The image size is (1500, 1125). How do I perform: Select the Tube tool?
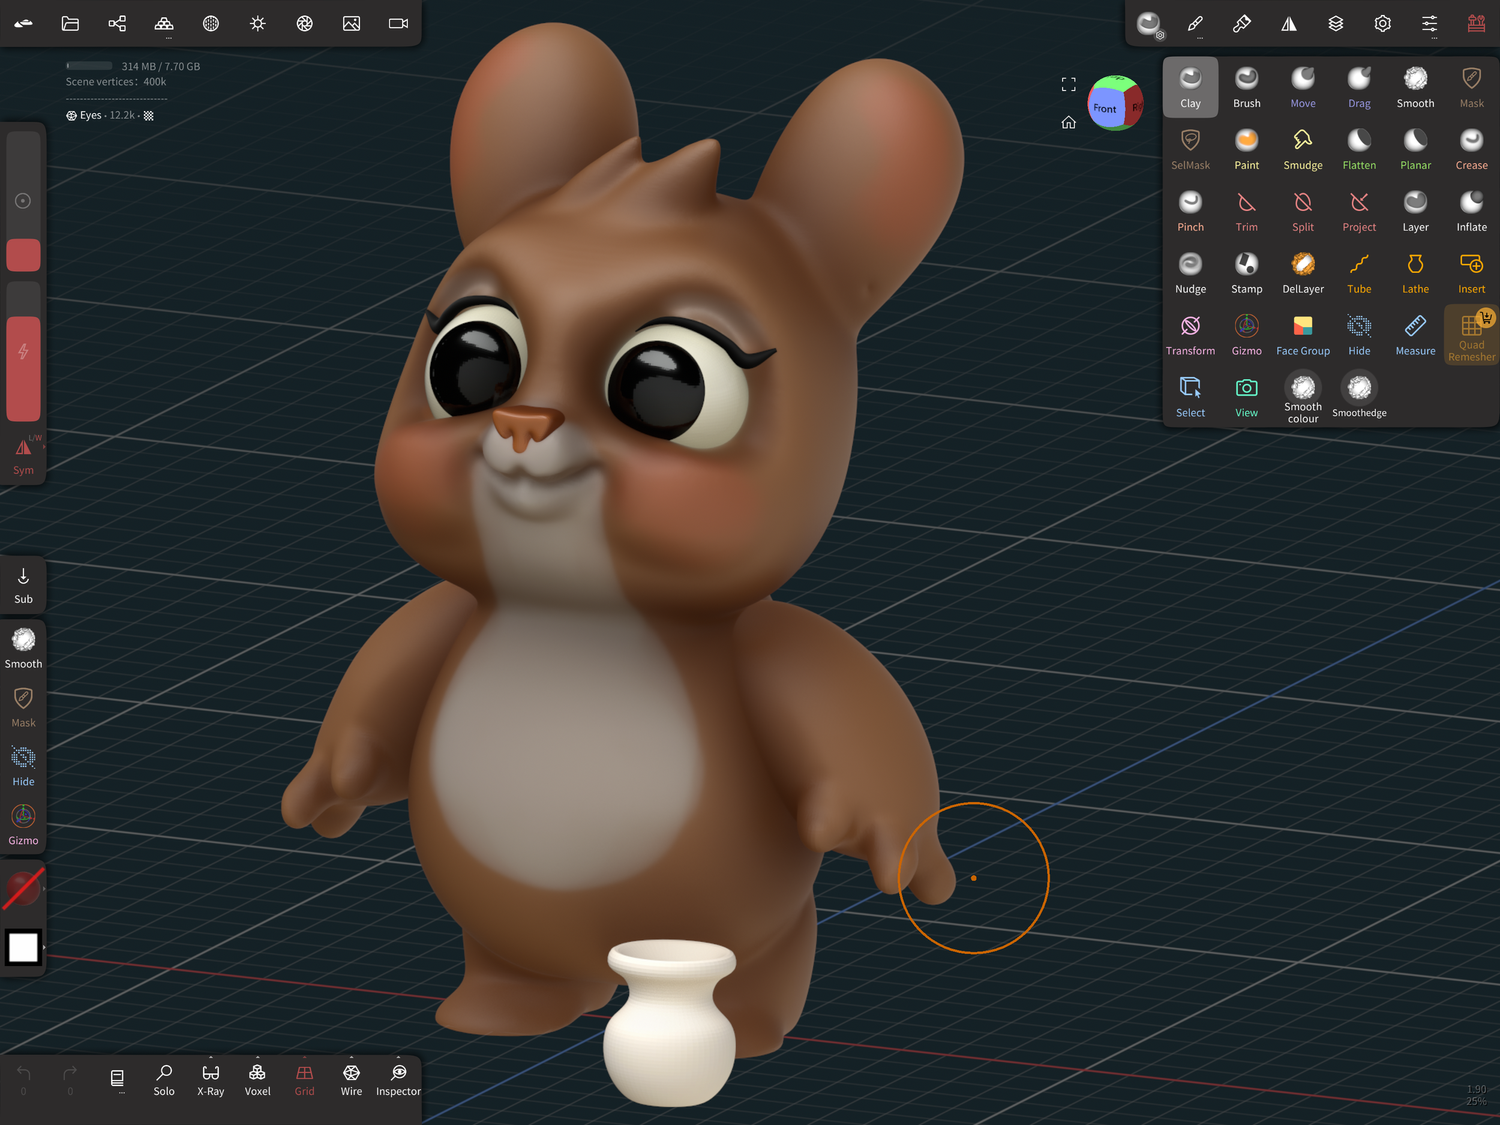pyautogui.click(x=1359, y=272)
